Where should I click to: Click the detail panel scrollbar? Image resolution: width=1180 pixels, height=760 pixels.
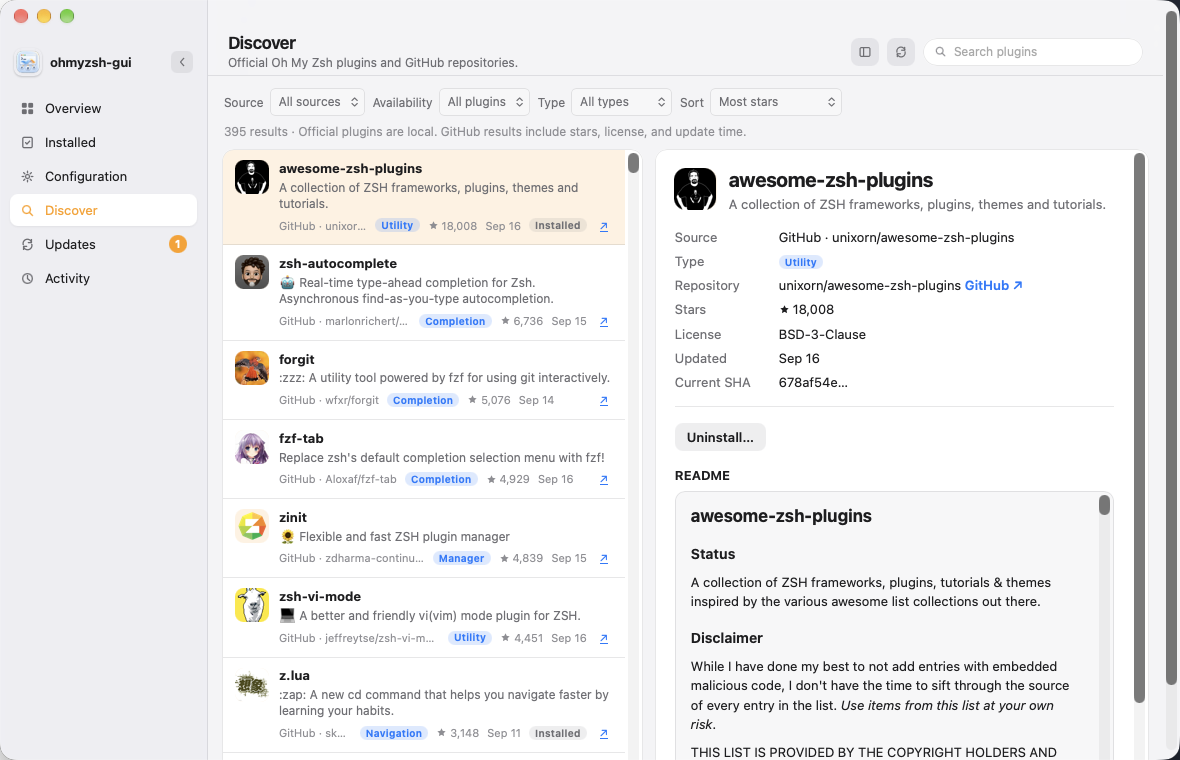pos(1139,427)
